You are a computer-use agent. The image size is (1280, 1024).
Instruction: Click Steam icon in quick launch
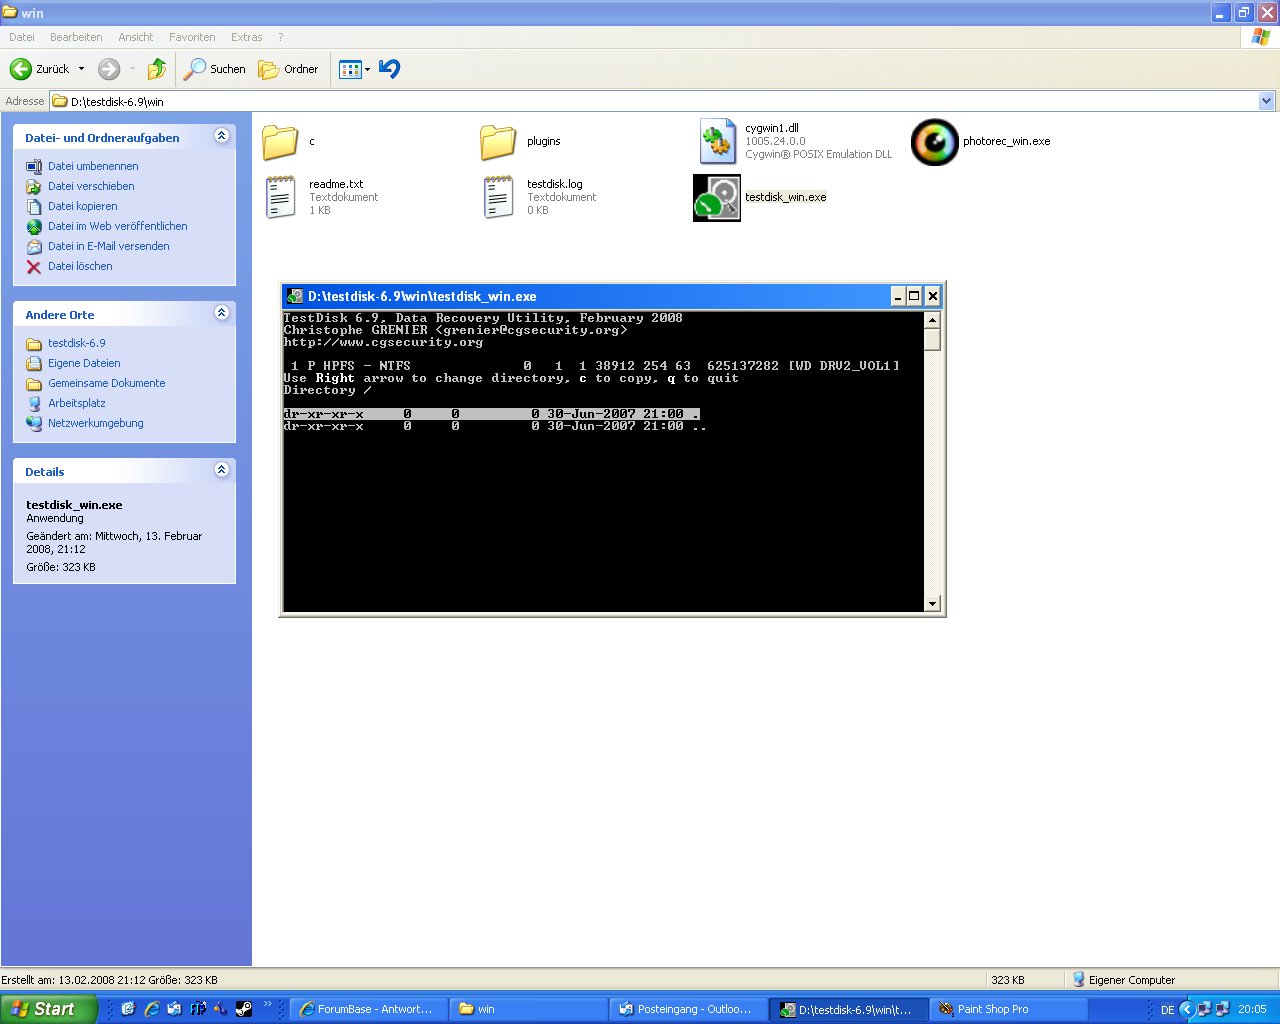244,1009
